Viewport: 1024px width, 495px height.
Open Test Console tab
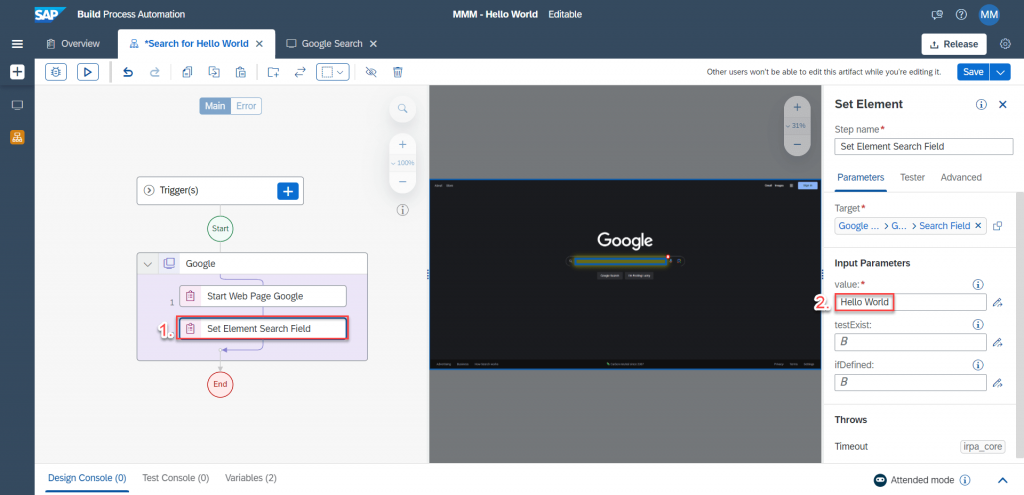(x=176, y=478)
